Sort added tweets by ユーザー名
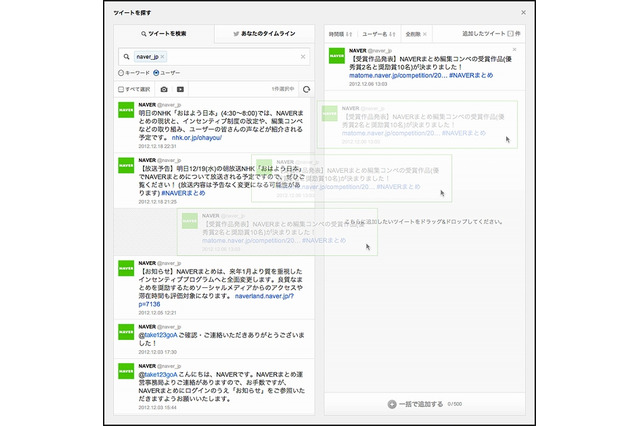 (x=379, y=34)
